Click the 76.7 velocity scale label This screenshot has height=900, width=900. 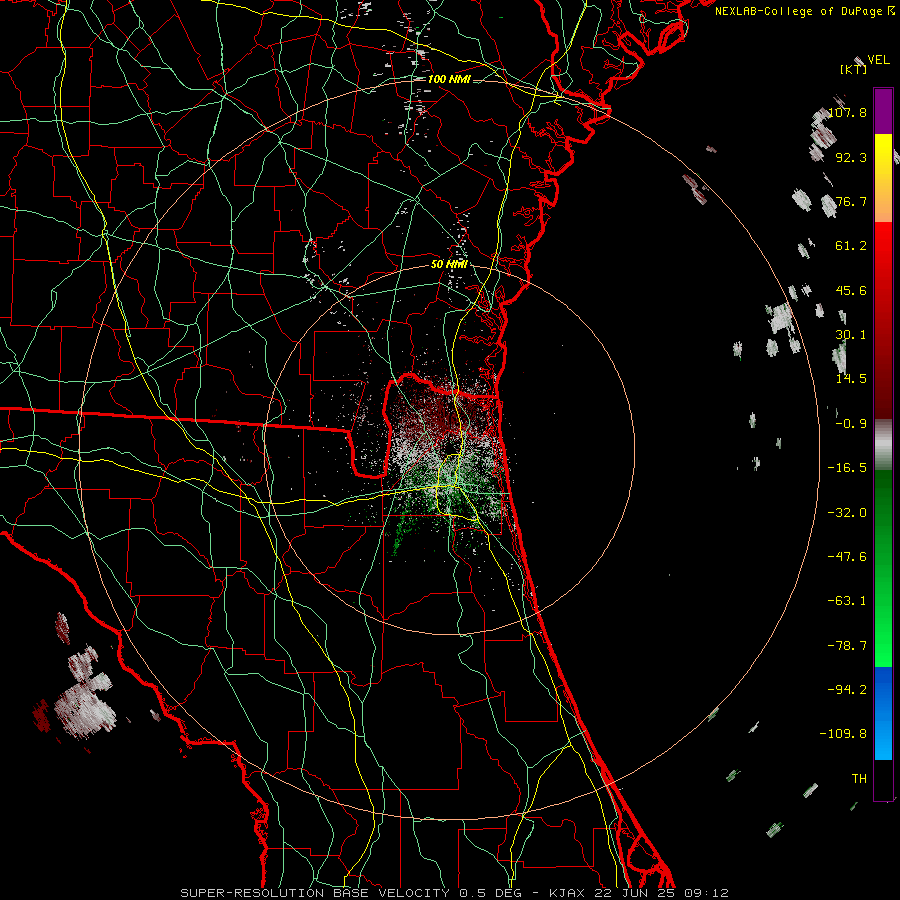pyautogui.click(x=851, y=201)
